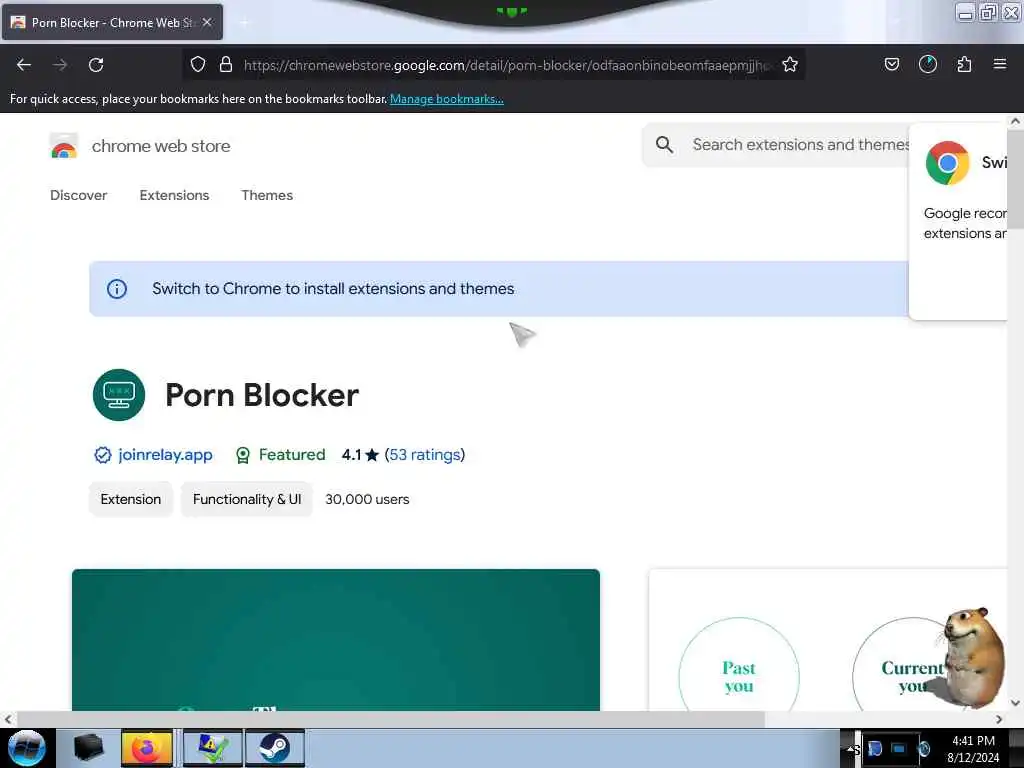
Task: Open the green promotional screenshot thumbnail
Action: [x=336, y=639]
